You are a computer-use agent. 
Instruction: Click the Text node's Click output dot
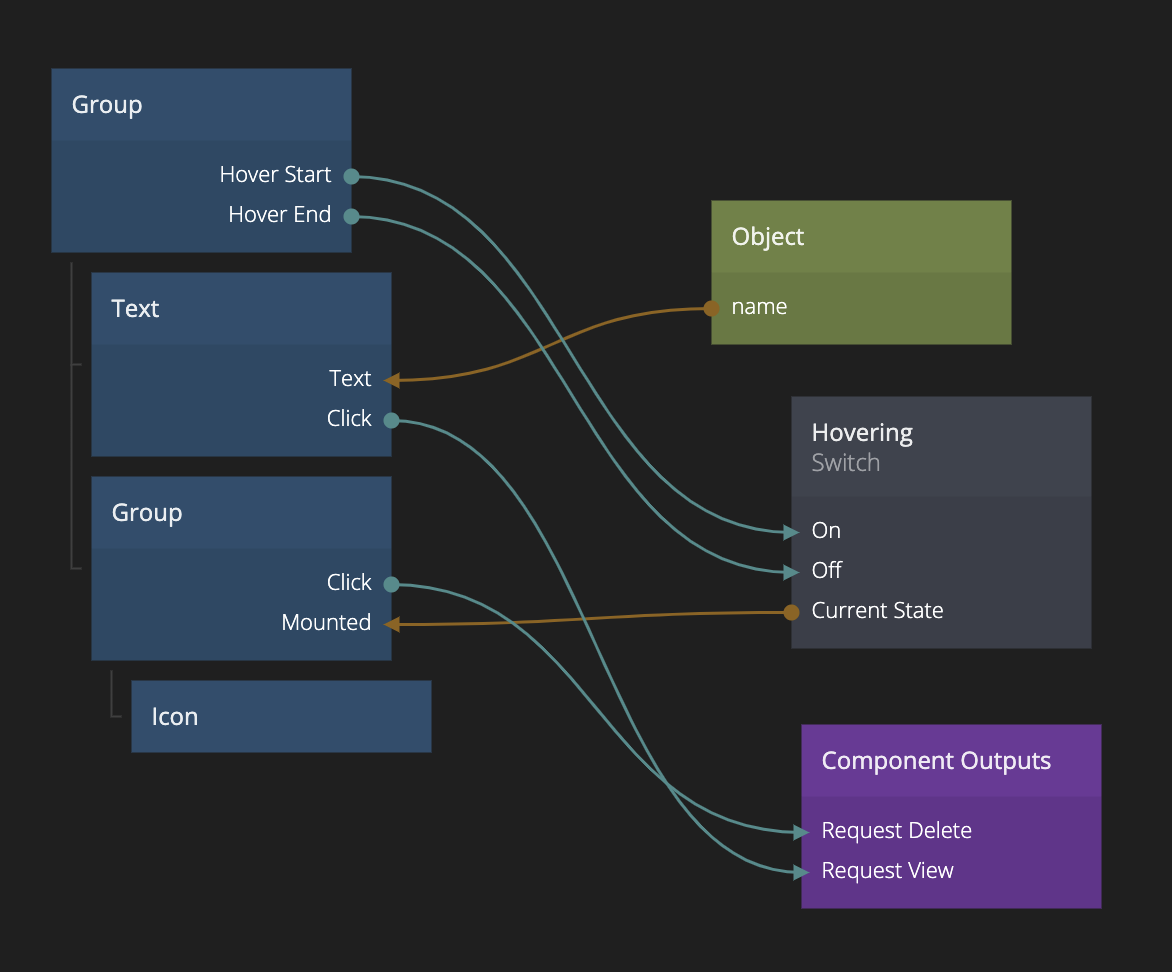tap(391, 420)
